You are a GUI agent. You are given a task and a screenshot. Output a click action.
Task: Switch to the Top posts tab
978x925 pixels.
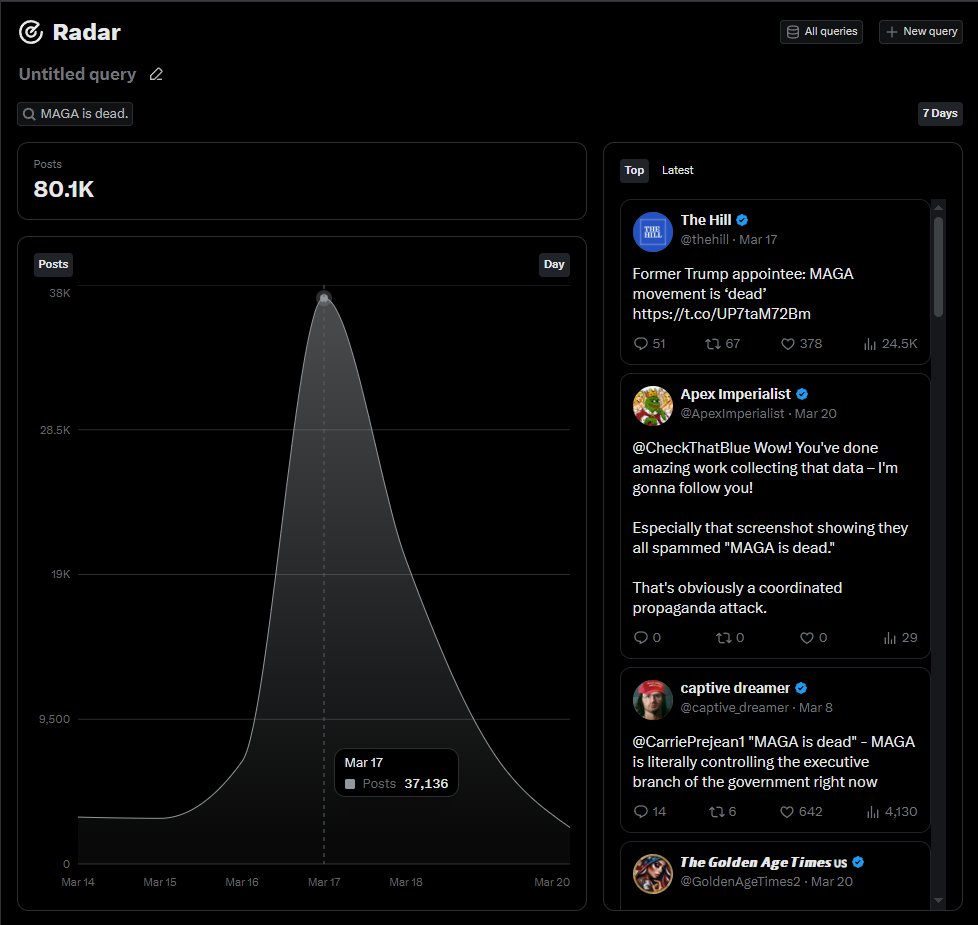(634, 170)
